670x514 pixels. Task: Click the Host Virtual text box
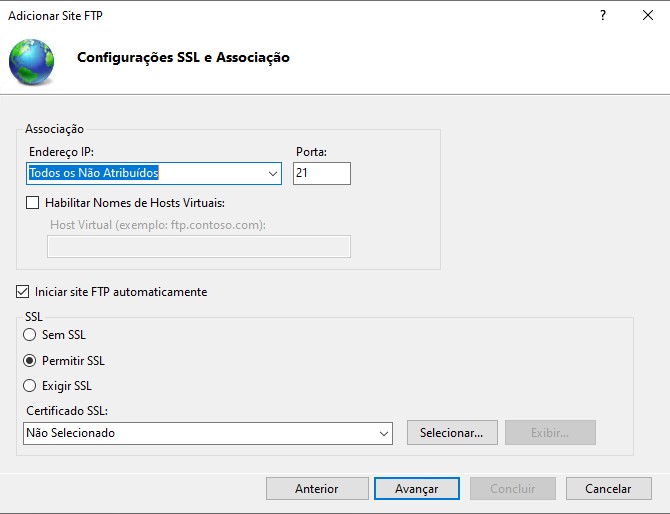(x=200, y=246)
